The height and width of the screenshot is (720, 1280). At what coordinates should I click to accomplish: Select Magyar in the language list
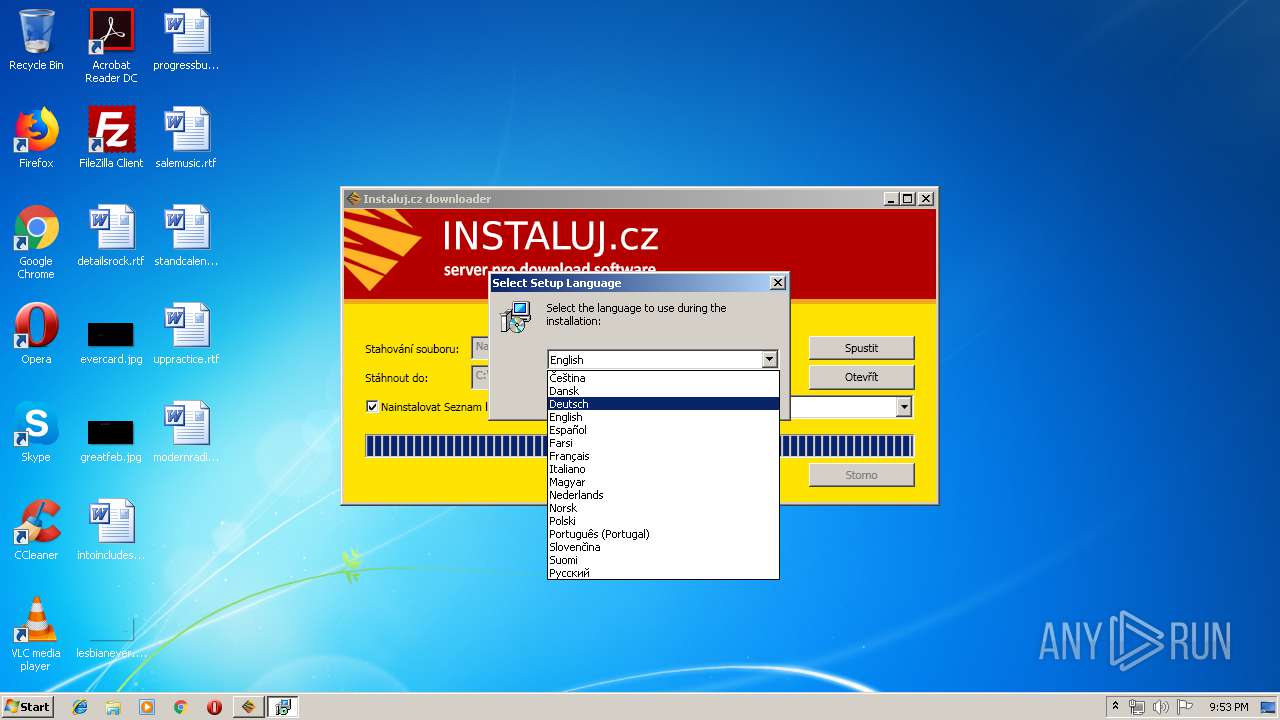point(663,482)
